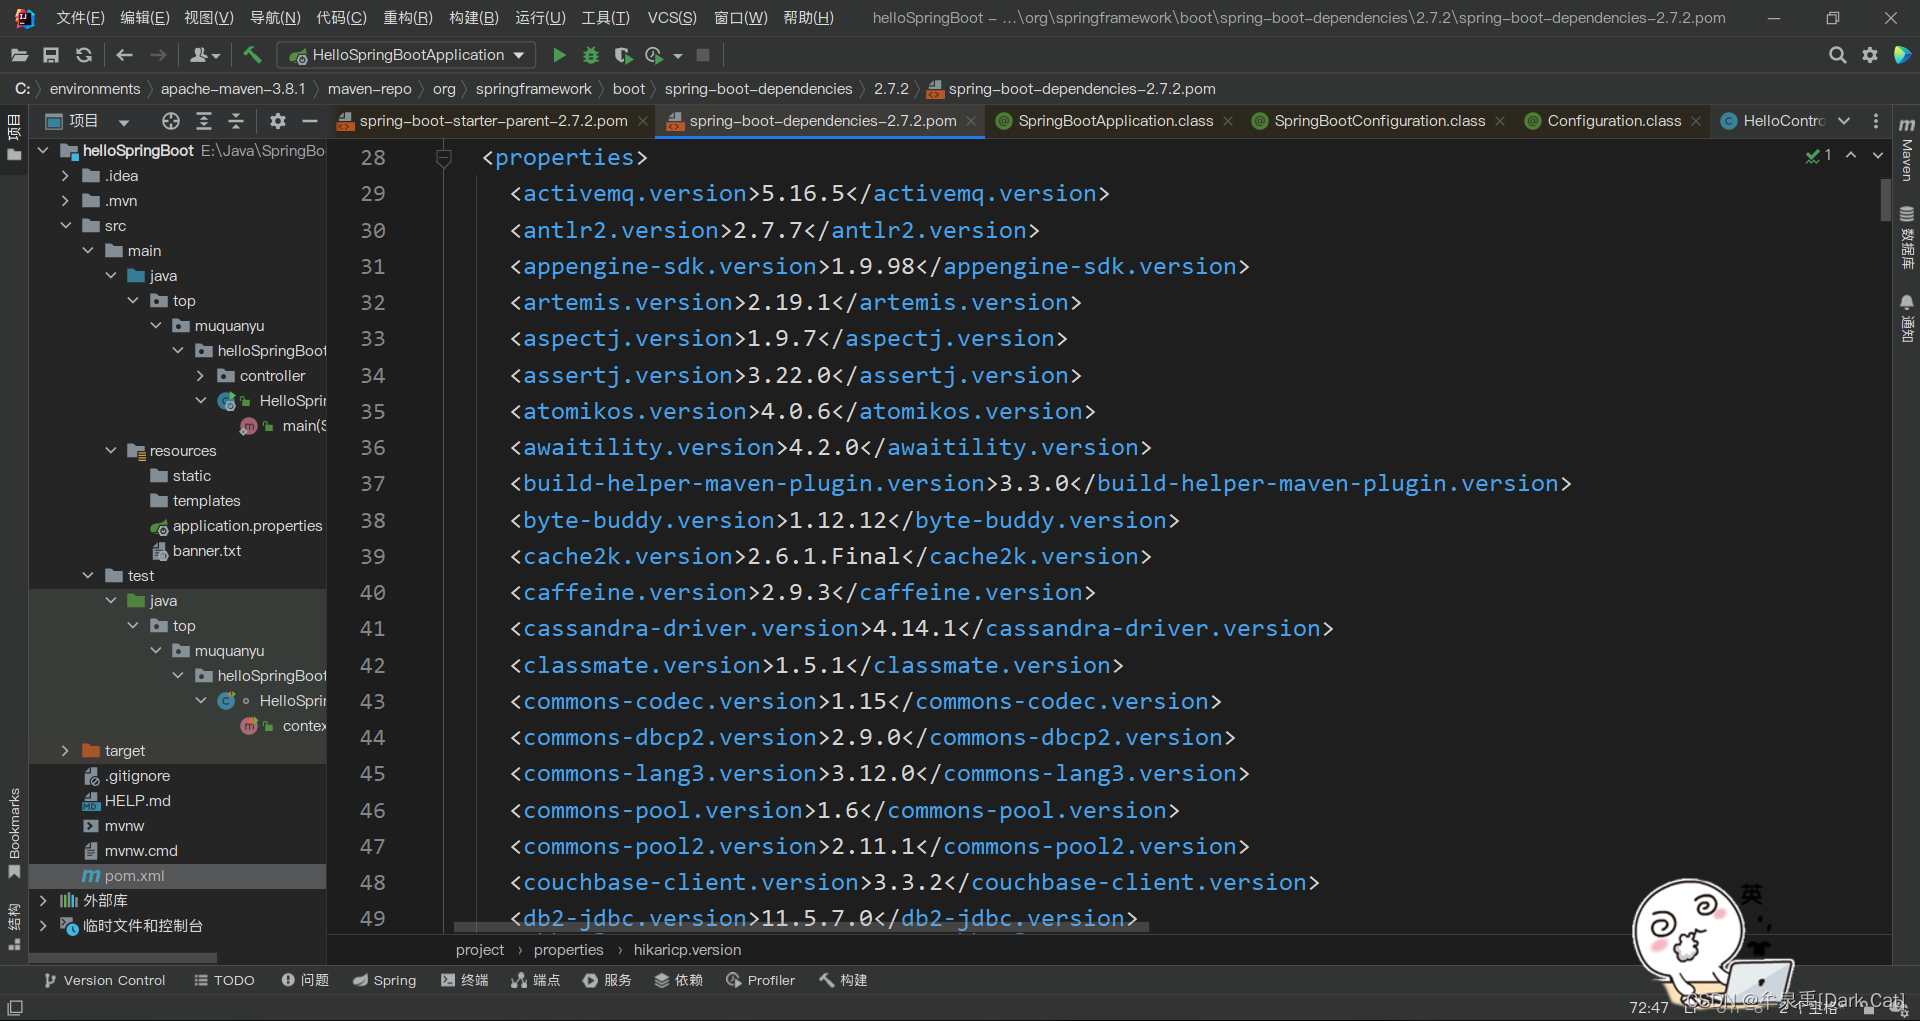Open Spring tool window
Screen dimensions: 1920x1021
(384, 980)
